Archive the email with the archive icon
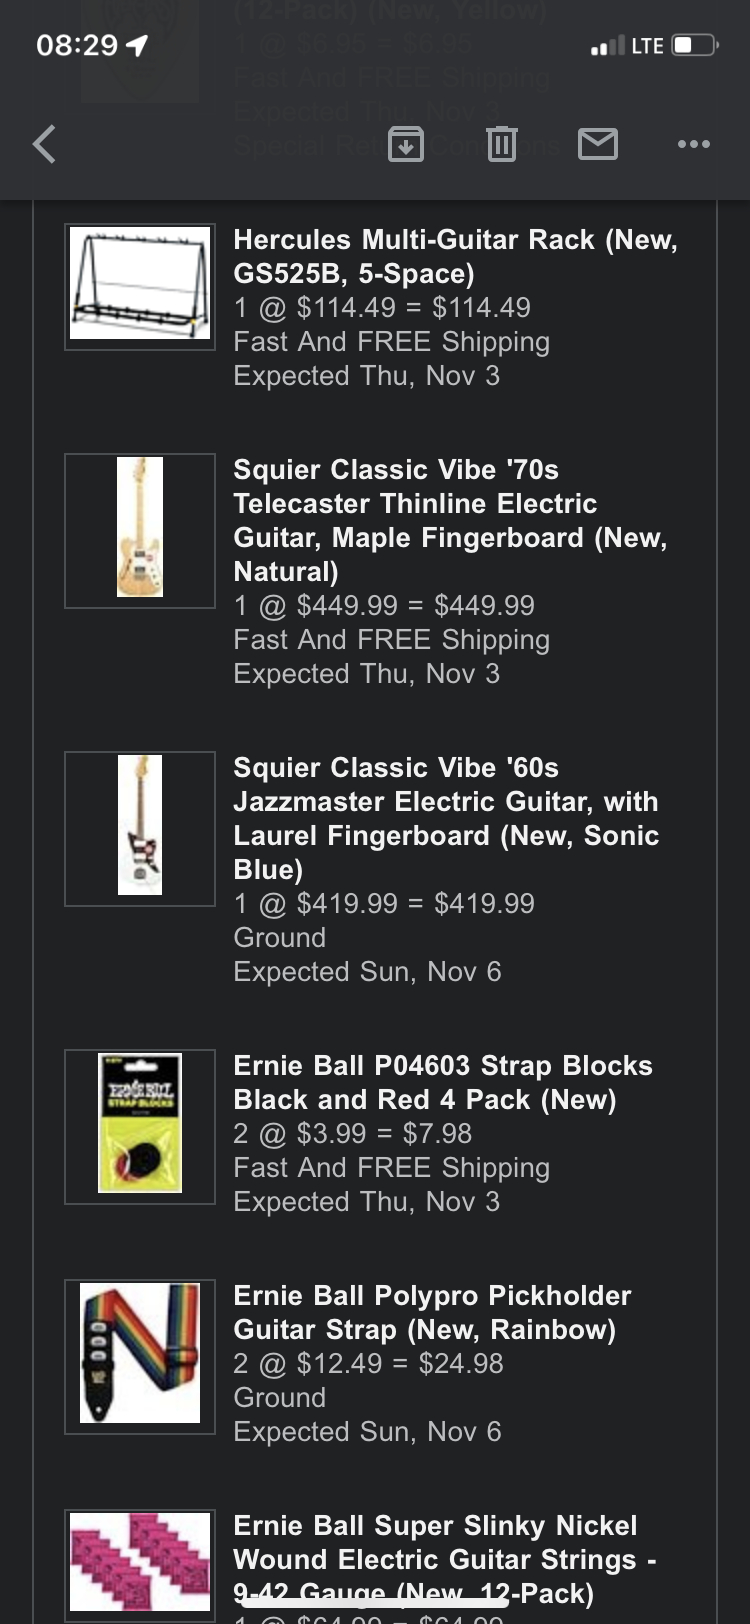 (x=405, y=144)
